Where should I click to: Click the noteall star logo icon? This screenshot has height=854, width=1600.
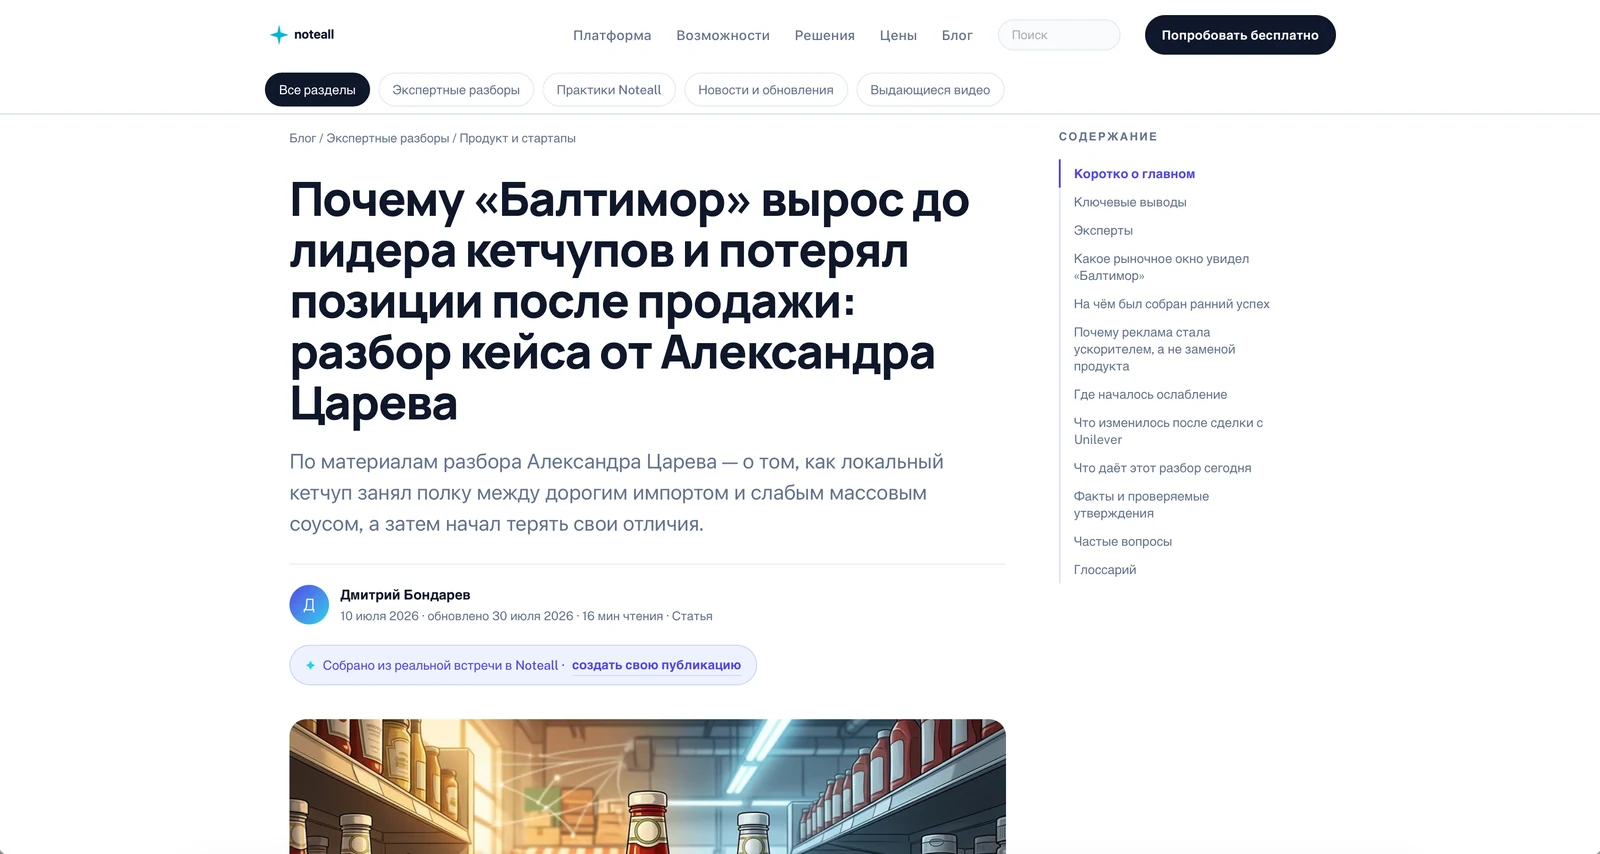coord(279,35)
